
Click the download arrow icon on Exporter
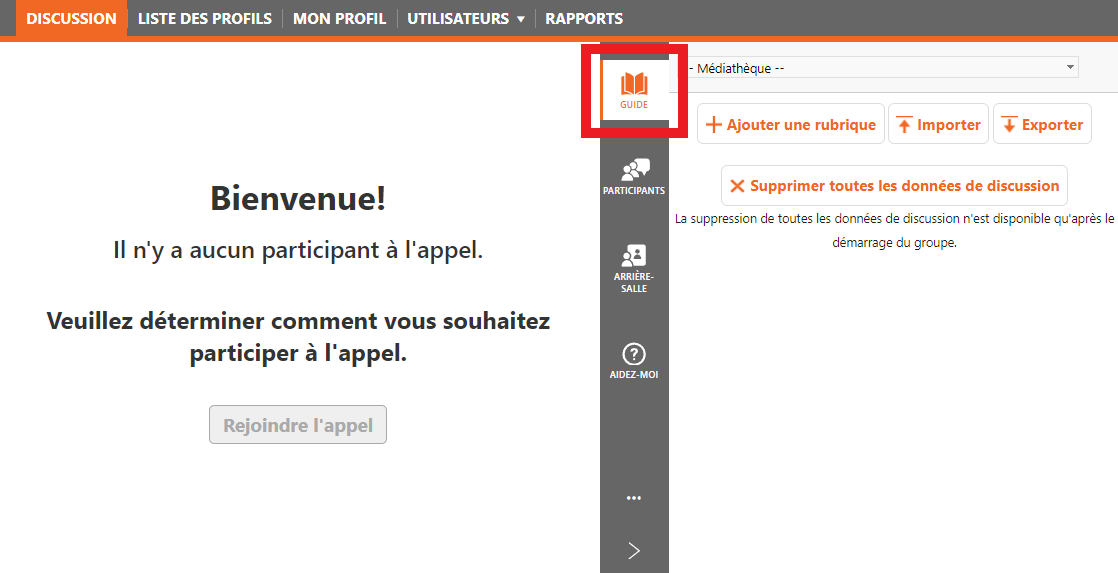point(1009,125)
